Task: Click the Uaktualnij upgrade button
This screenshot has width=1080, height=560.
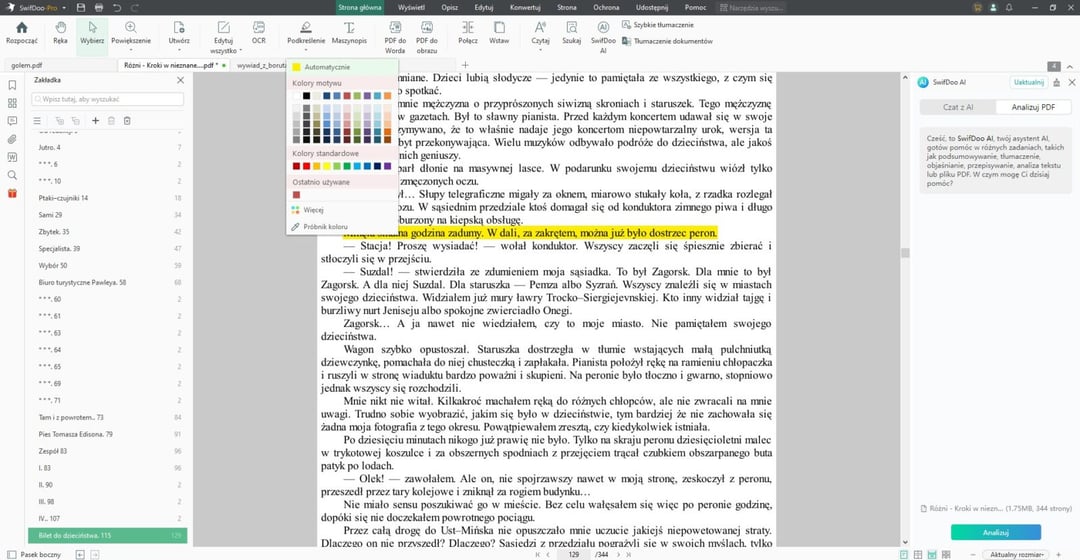Action: tap(1028, 81)
